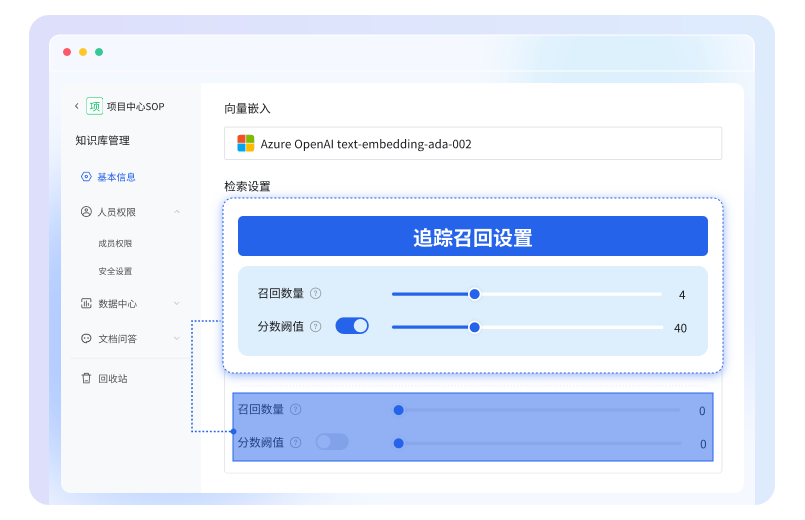
Task: Click the green 项 project icon
Action: pos(94,106)
